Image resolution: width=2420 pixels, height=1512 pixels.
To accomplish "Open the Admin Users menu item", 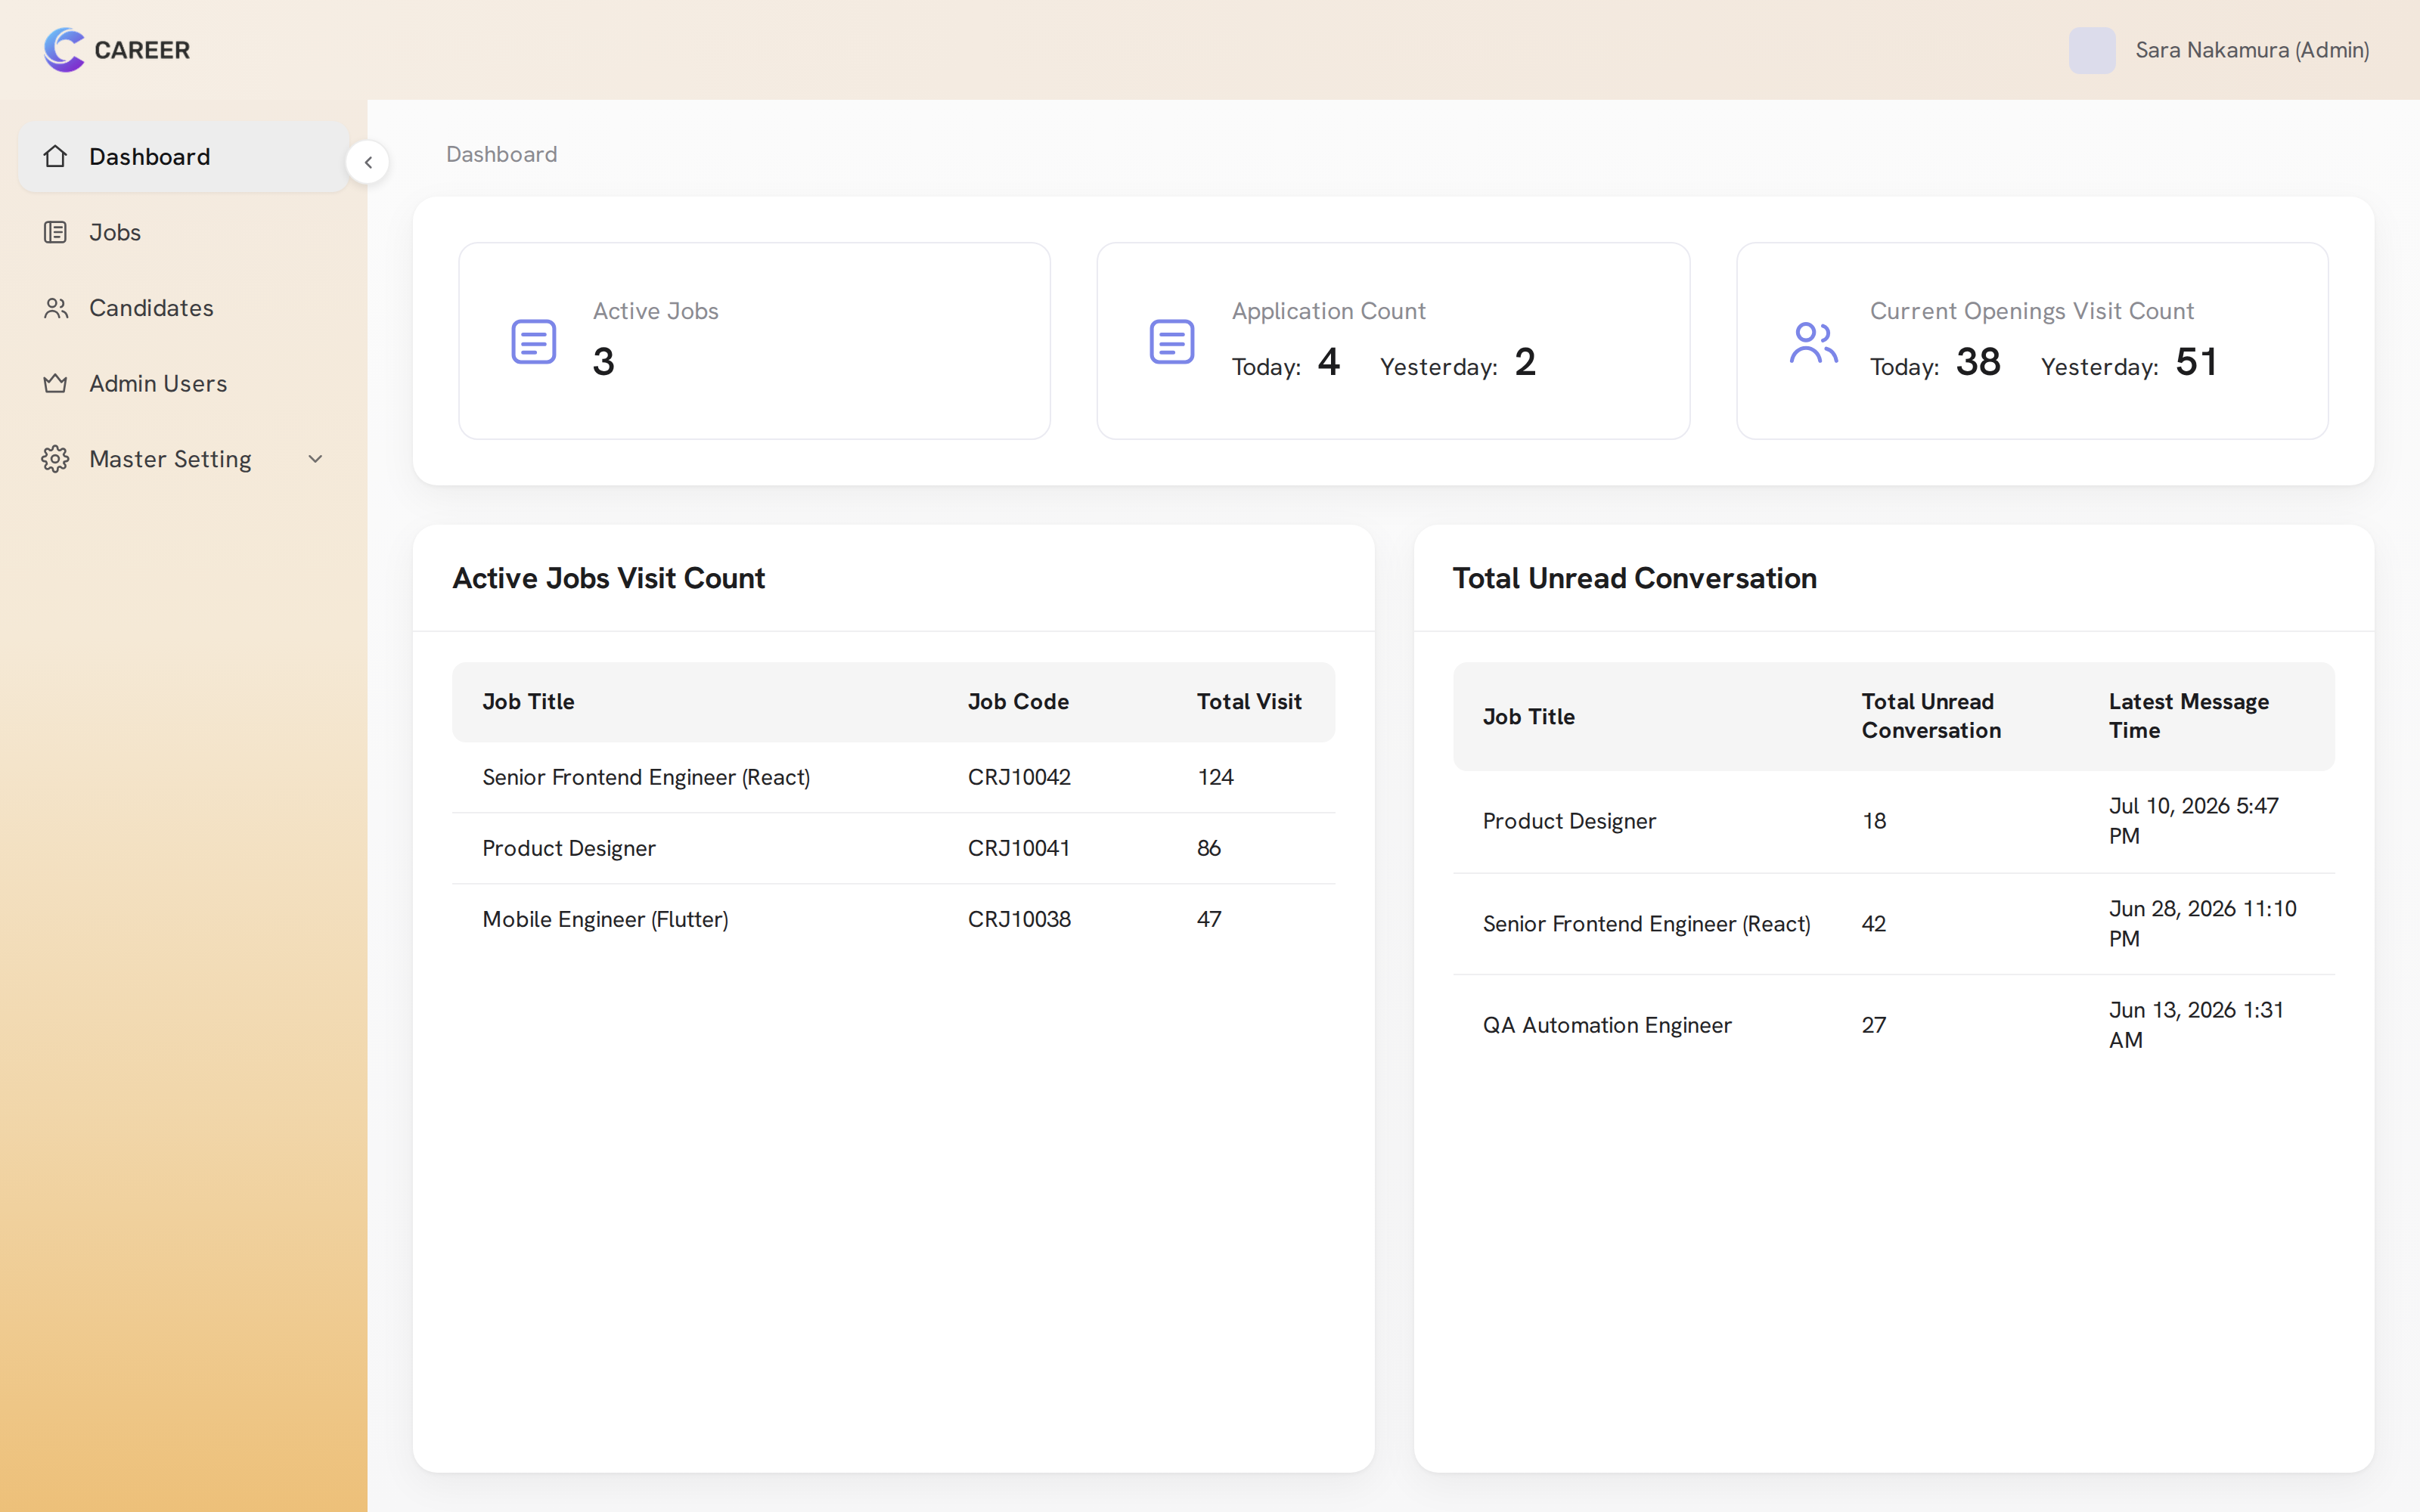I will coord(184,383).
